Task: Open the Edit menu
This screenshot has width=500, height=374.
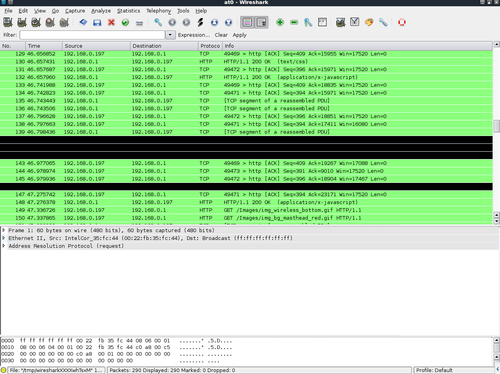Action: 23,11
